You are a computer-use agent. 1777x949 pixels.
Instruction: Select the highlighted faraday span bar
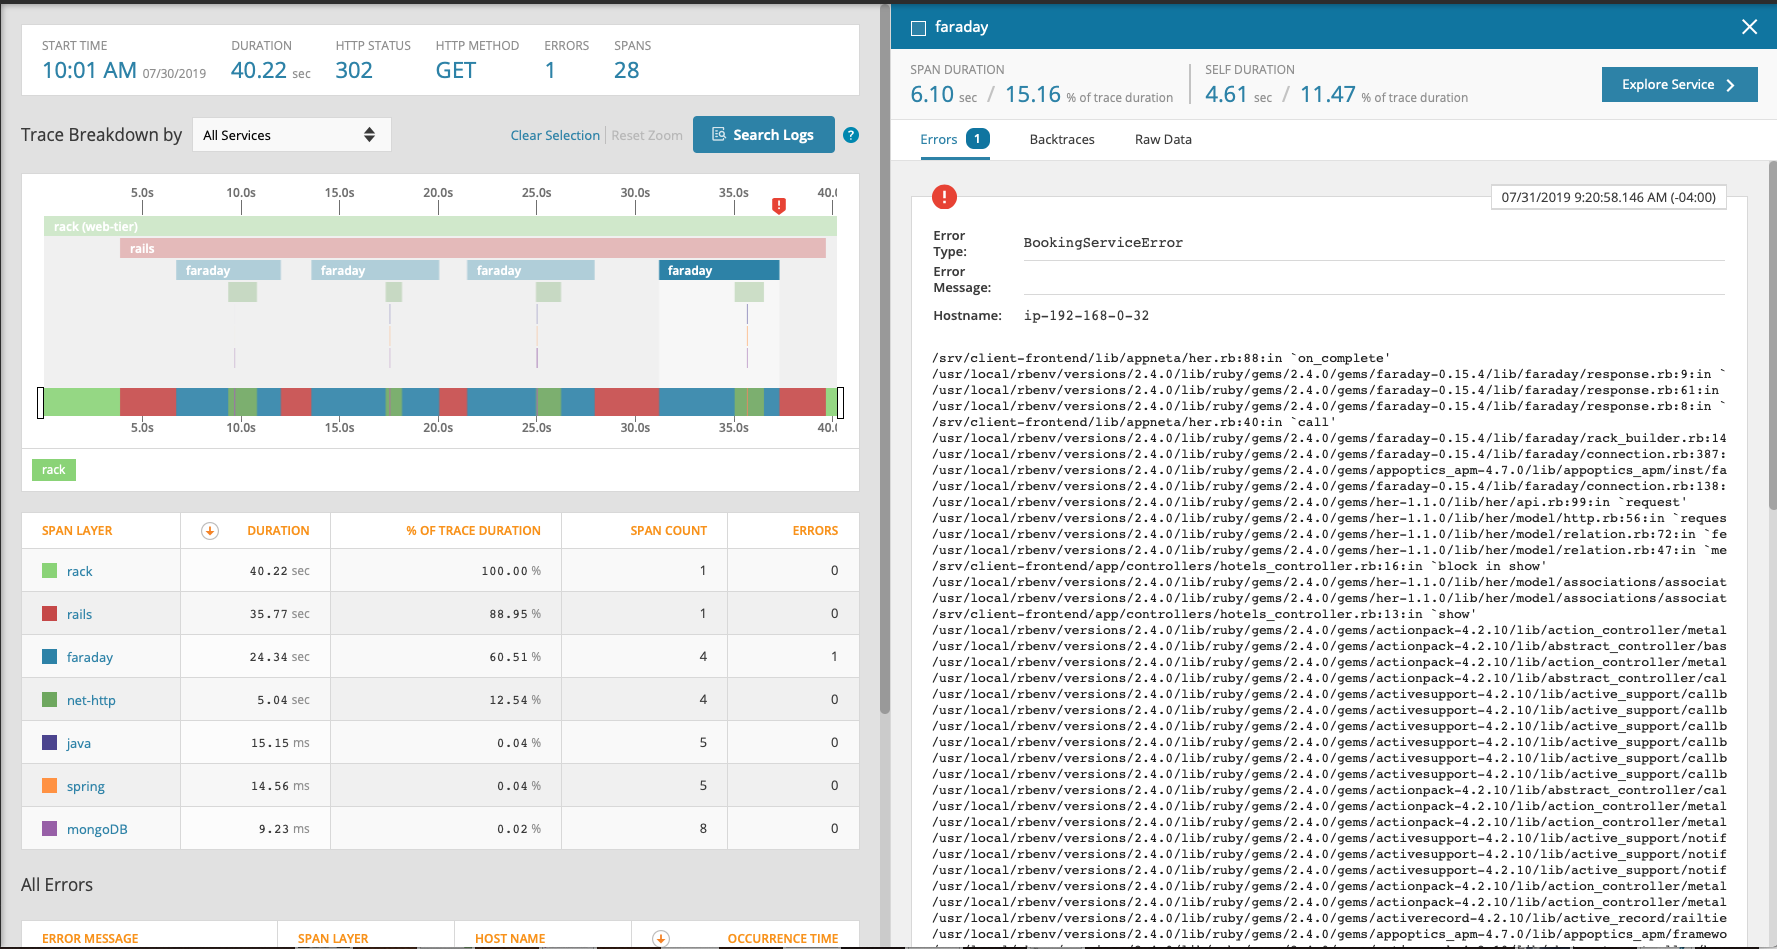[x=719, y=270]
